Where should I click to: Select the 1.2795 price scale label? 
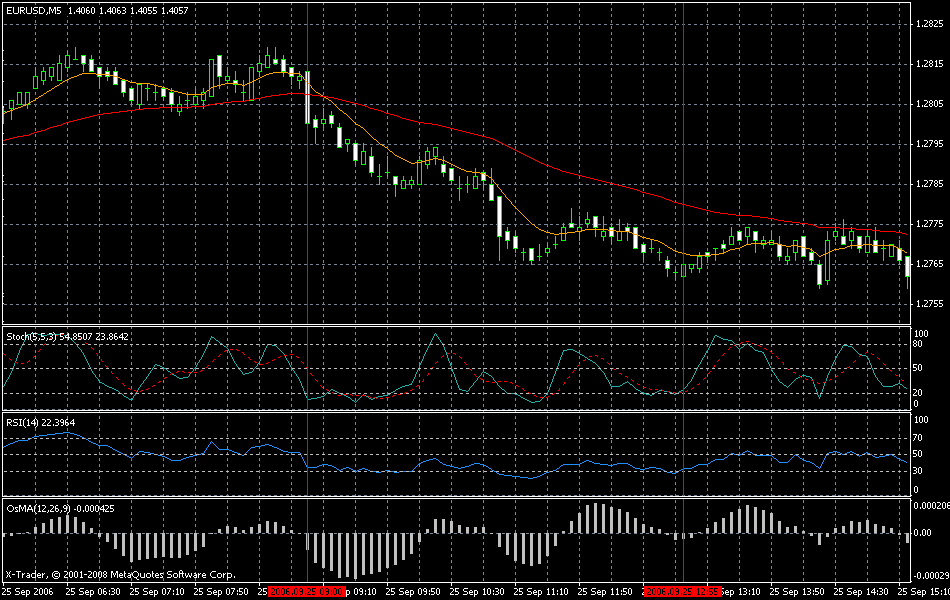[930, 144]
